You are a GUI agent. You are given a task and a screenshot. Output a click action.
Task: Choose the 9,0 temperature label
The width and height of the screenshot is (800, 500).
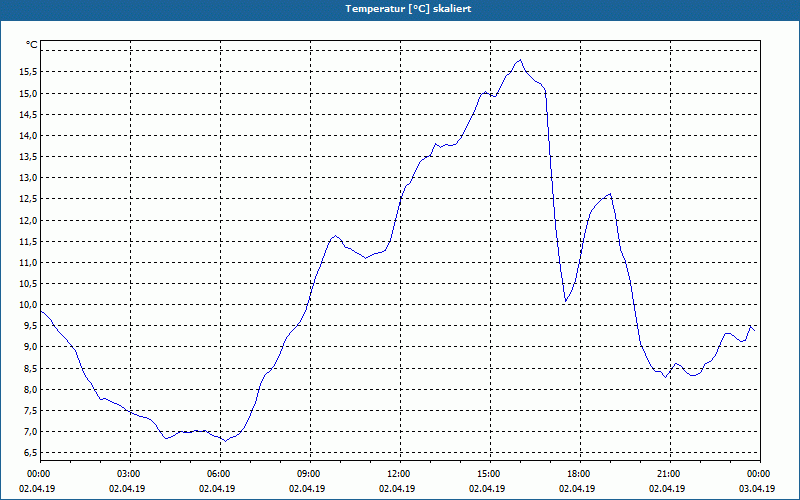(x=30, y=347)
